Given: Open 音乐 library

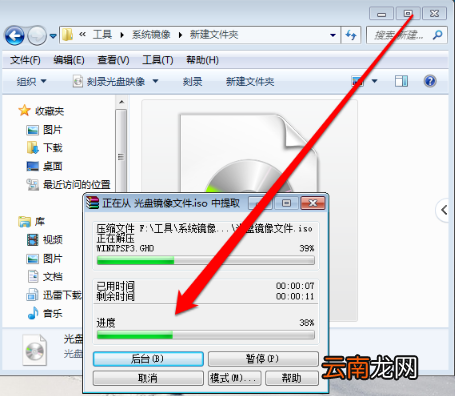Looking at the screenshot, I should pos(53,313).
